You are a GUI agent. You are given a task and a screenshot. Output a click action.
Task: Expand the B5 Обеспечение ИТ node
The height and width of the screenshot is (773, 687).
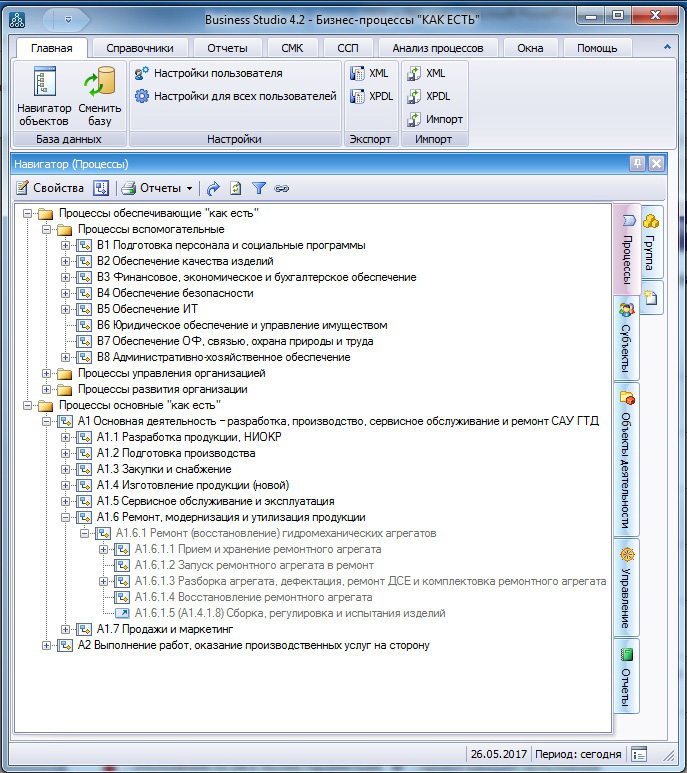(x=65, y=309)
